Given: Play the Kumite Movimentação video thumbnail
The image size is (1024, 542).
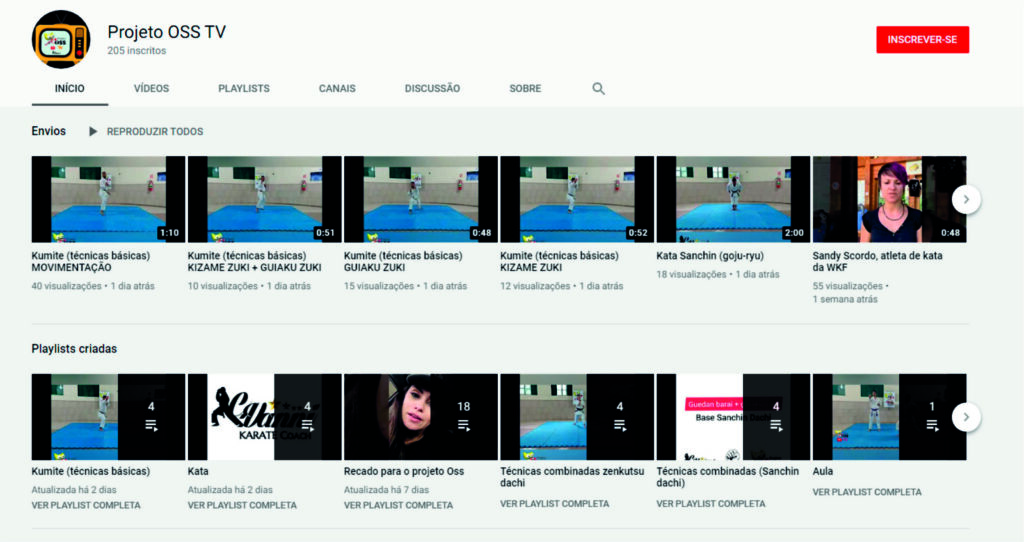Looking at the screenshot, I should [108, 199].
